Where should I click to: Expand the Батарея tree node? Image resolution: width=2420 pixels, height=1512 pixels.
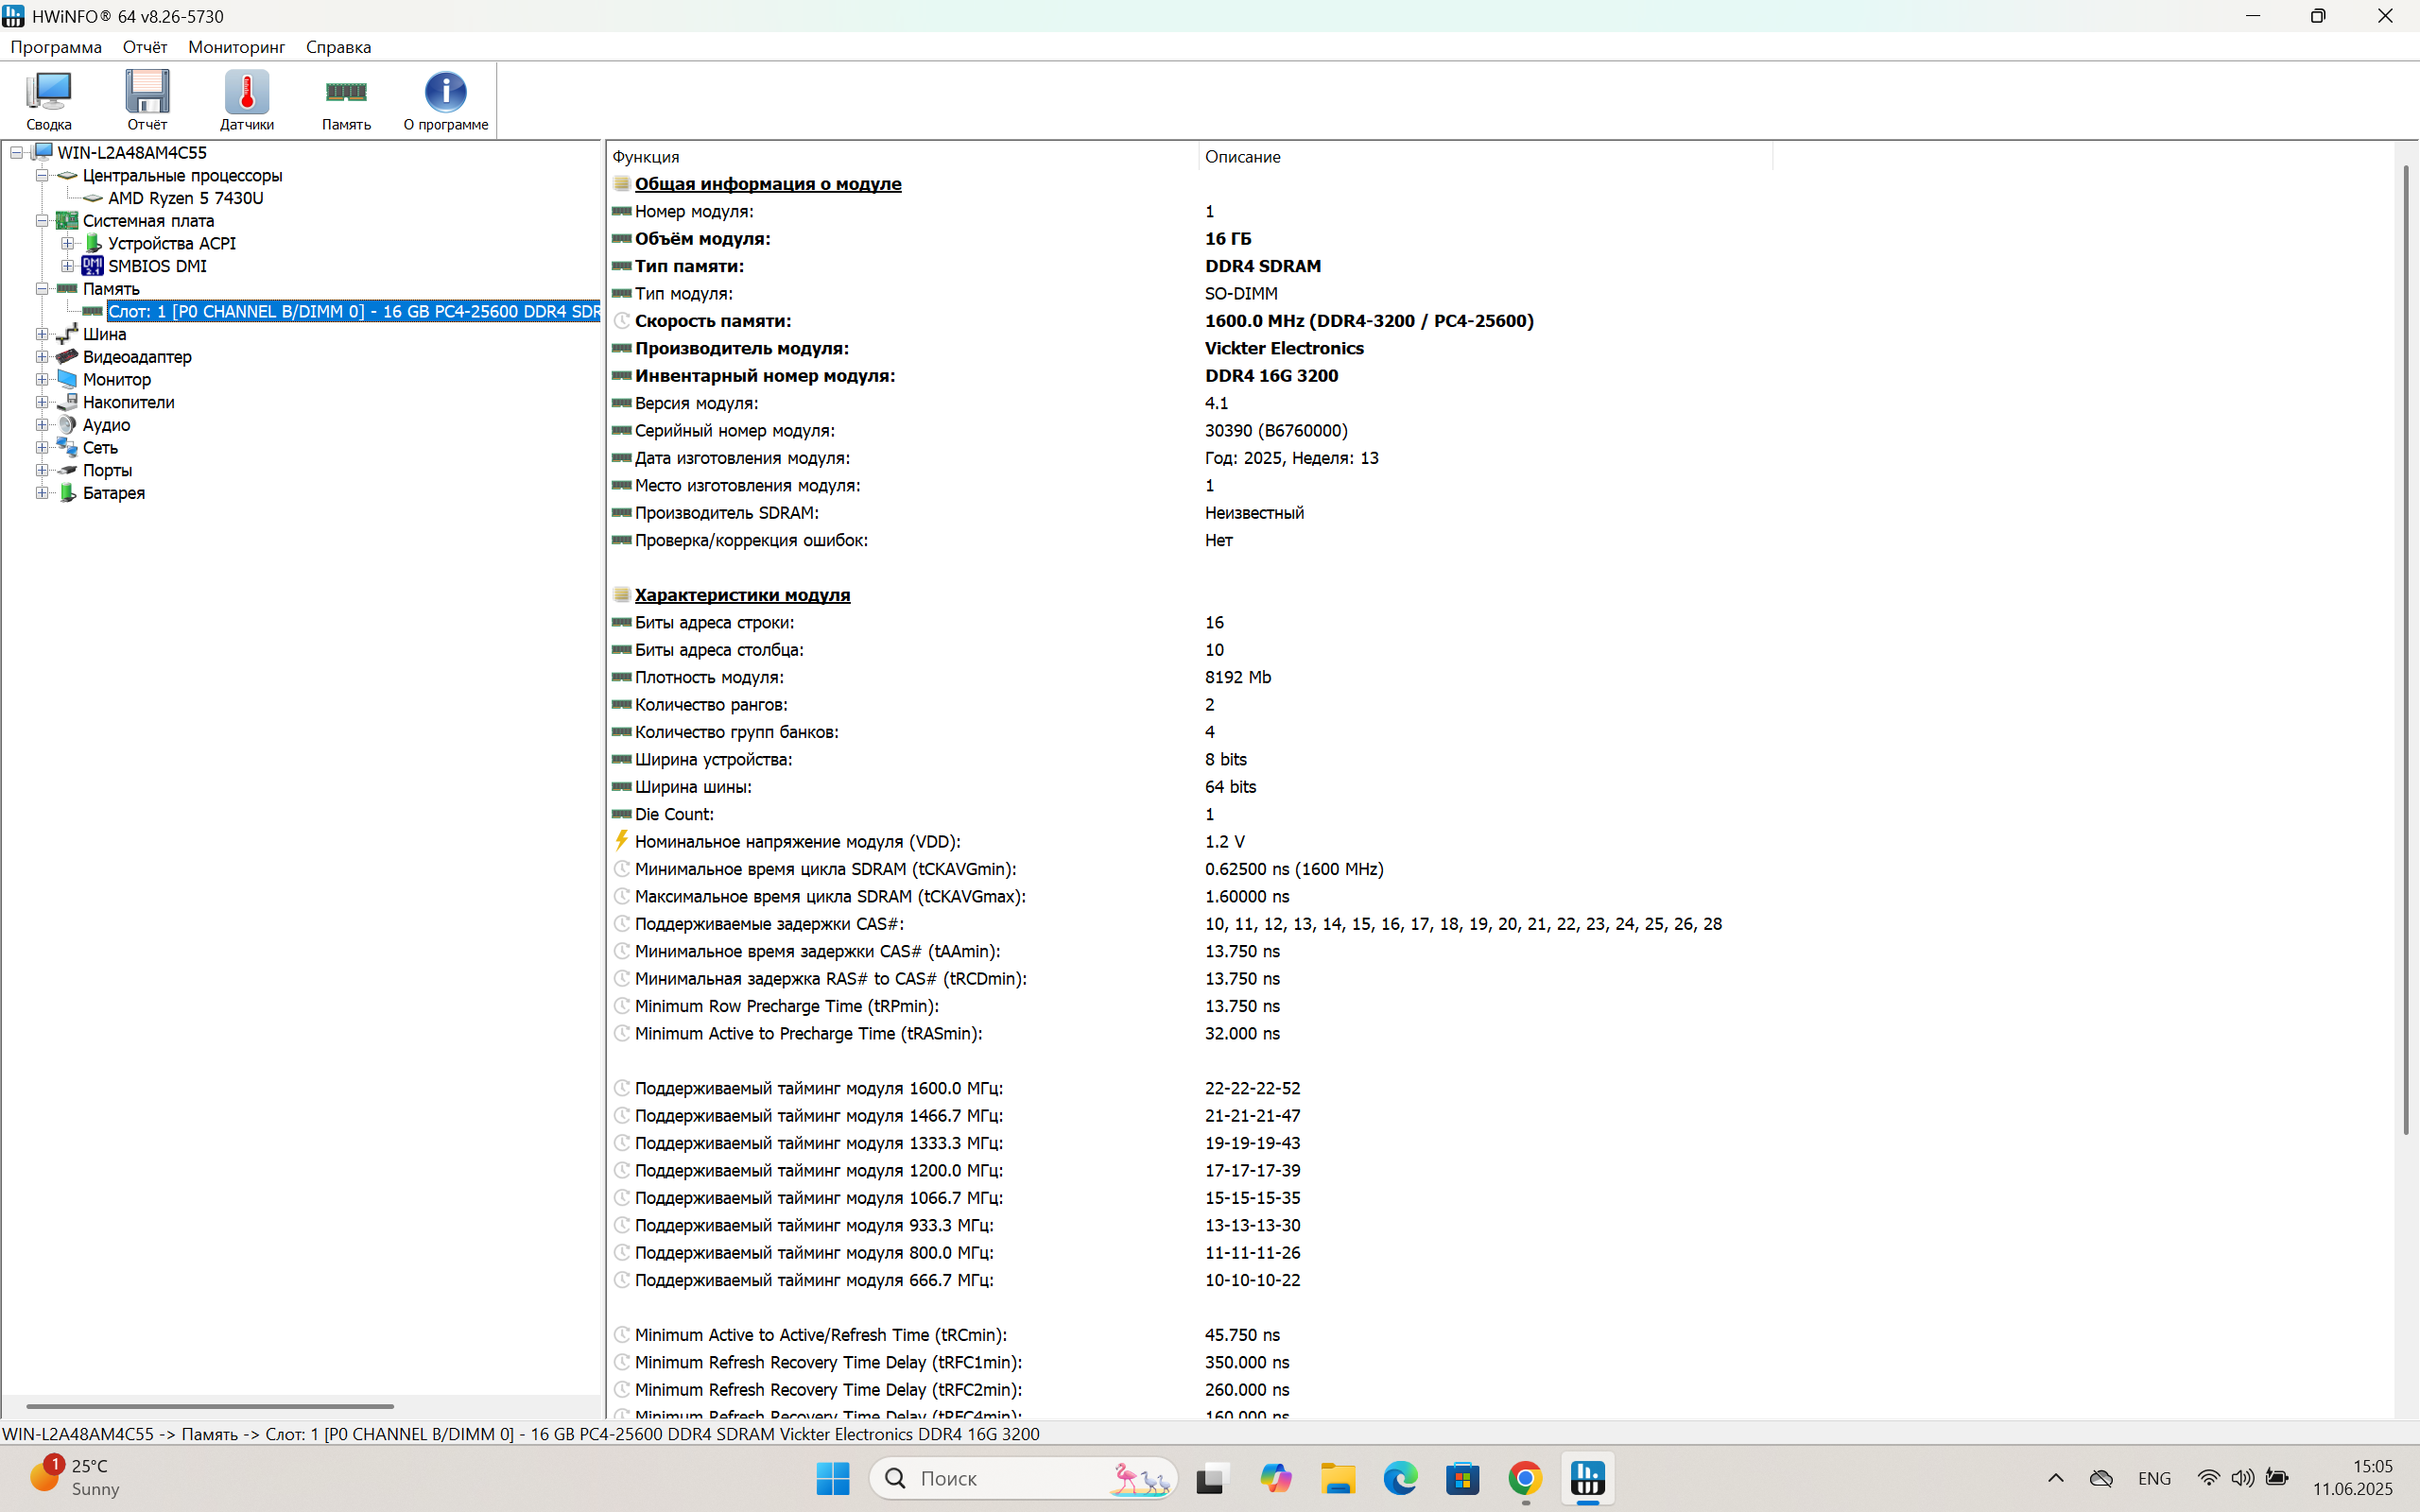(42, 493)
